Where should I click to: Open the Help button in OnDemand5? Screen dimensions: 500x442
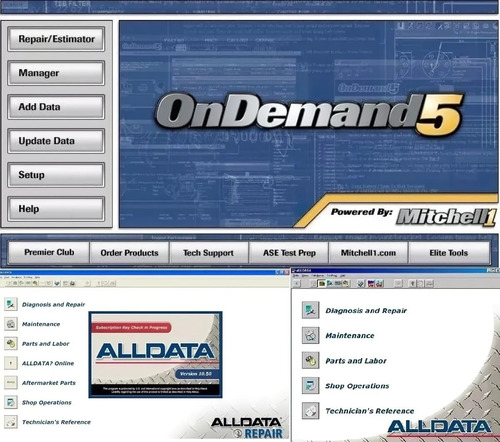tap(56, 209)
